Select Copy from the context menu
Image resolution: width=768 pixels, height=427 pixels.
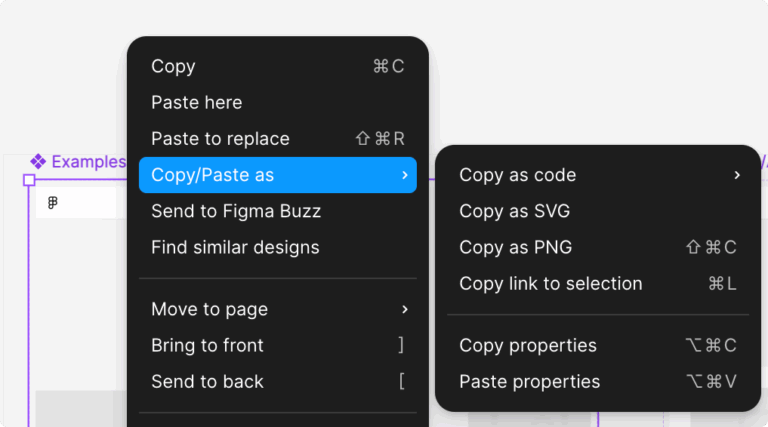(x=173, y=67)
